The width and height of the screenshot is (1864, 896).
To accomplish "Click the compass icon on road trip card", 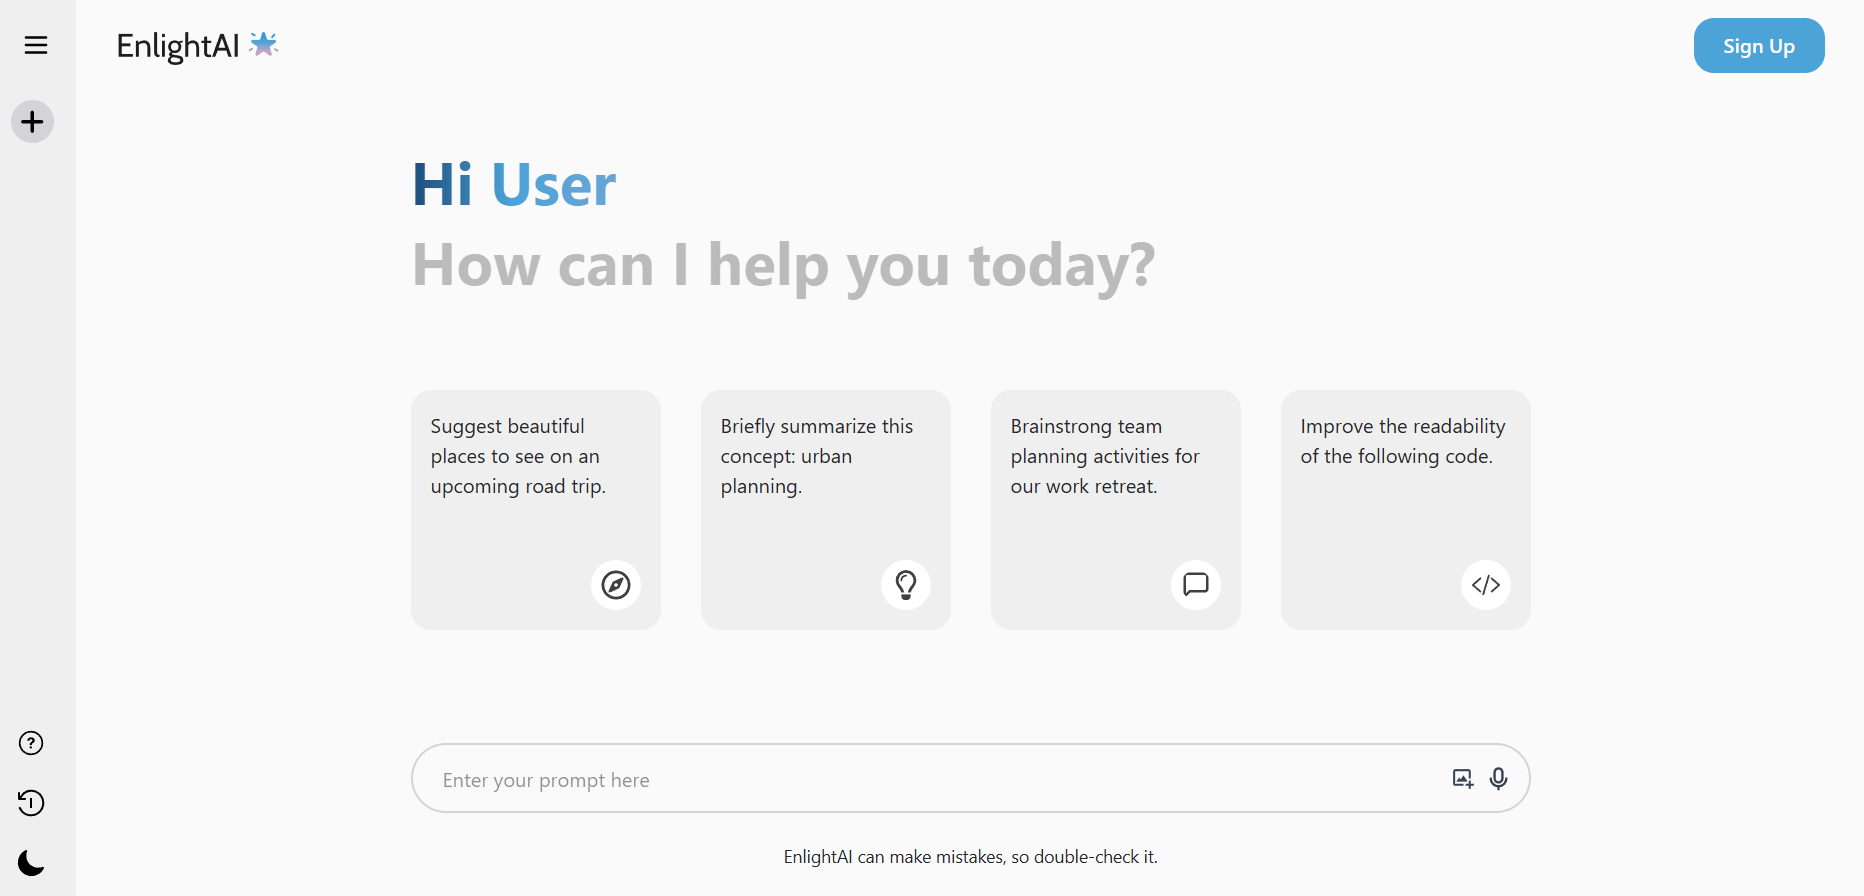I will pos(616,585).
